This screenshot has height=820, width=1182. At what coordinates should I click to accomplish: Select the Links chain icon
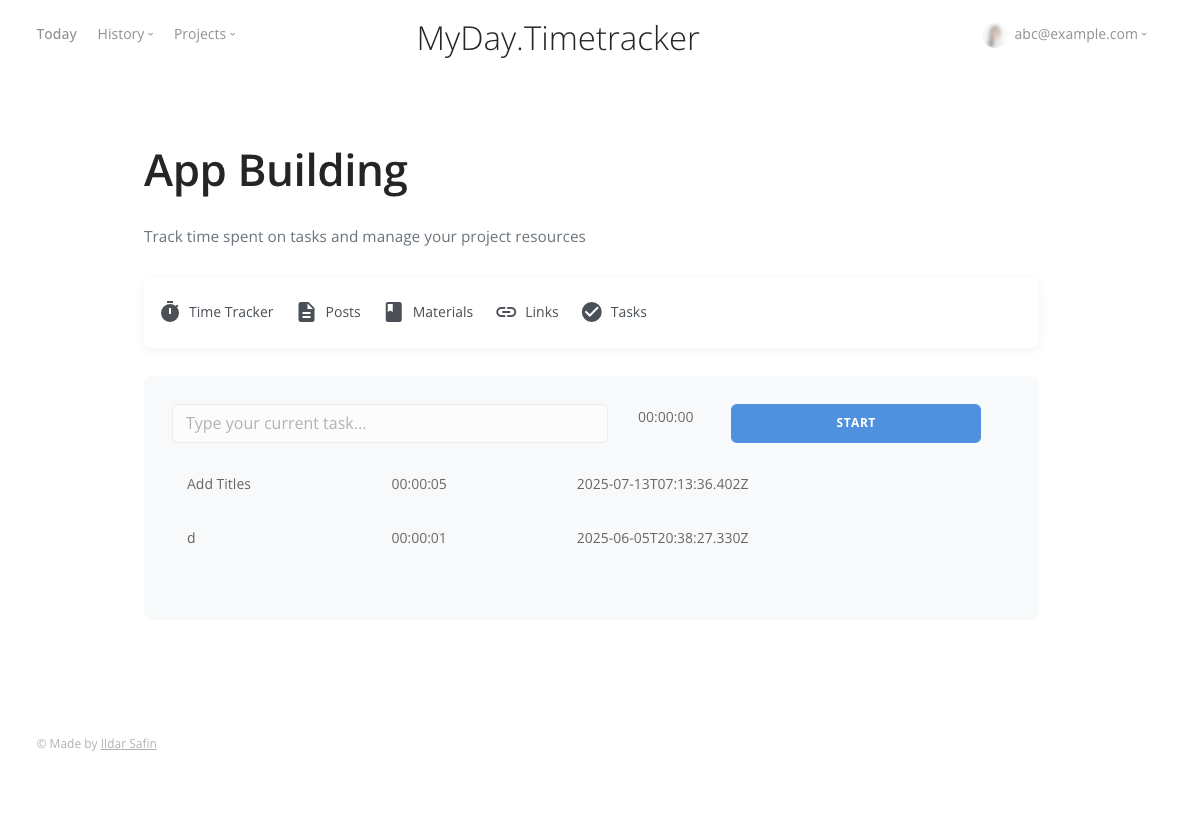(x=506, y=311)
